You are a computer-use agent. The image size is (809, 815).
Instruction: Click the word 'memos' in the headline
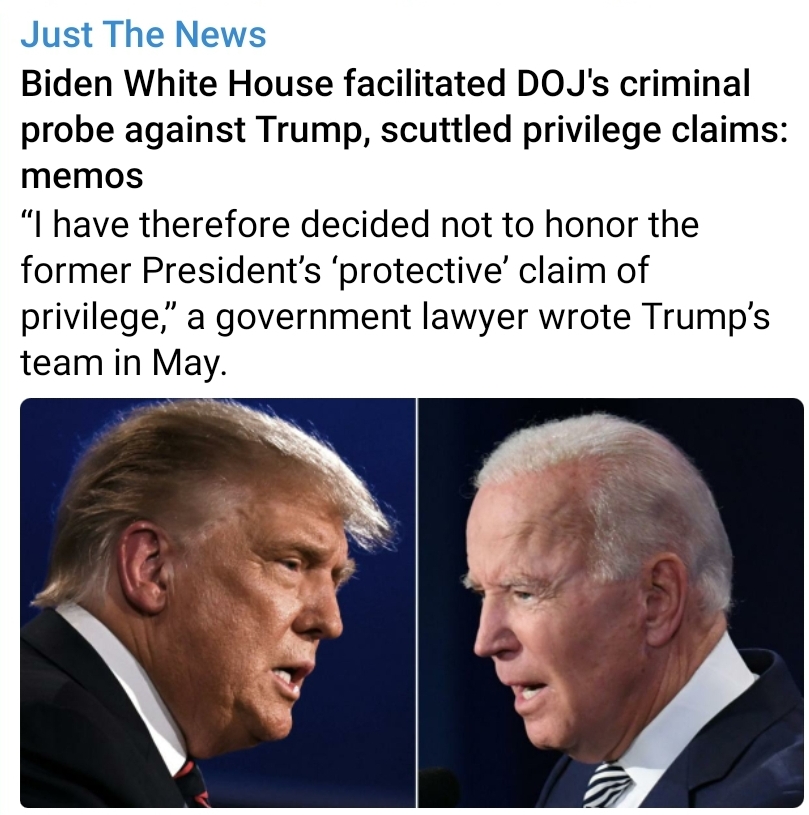tap(82, 176)
